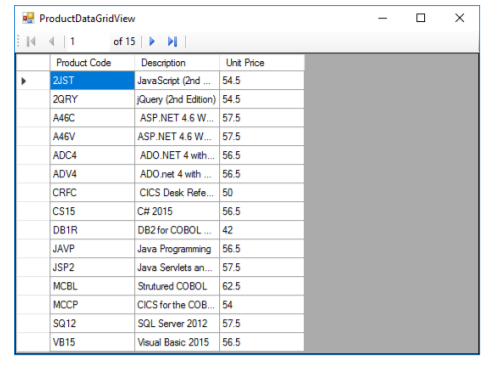Move to the previous record

pyautogui.click(x=51, y=42)
